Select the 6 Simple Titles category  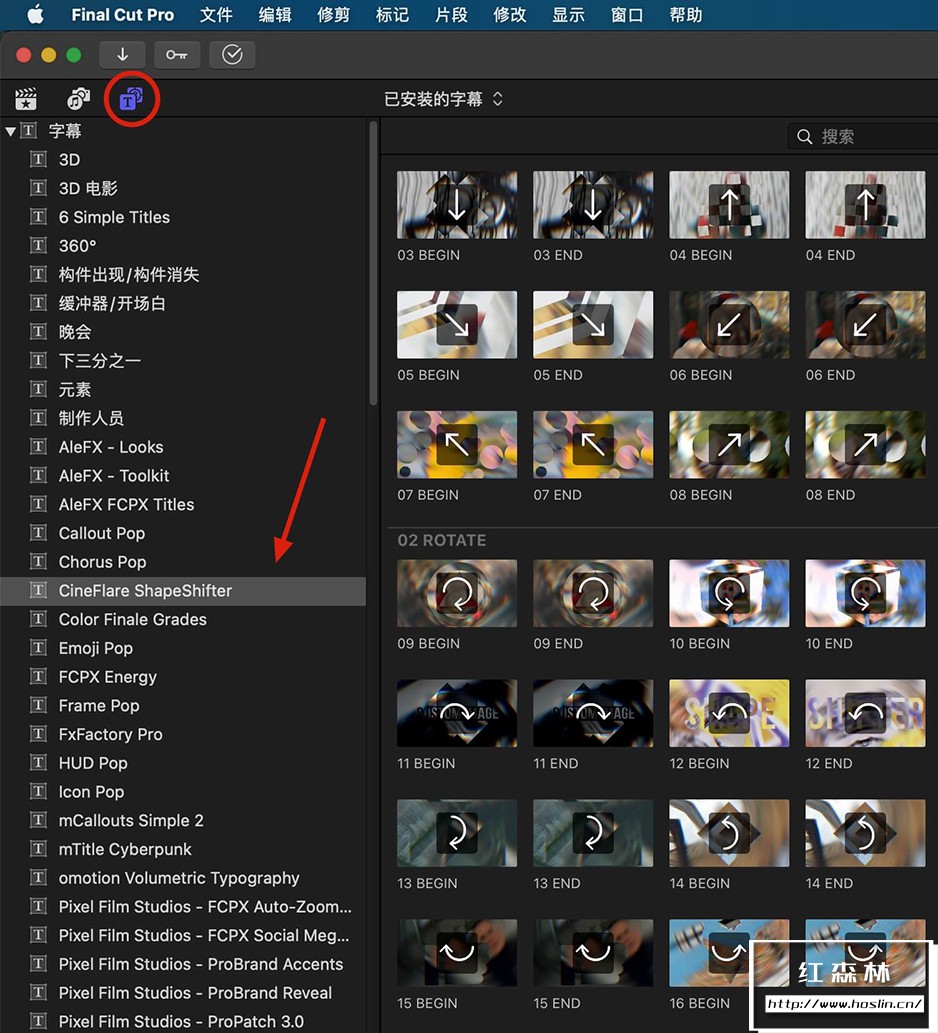pos(183,217)
